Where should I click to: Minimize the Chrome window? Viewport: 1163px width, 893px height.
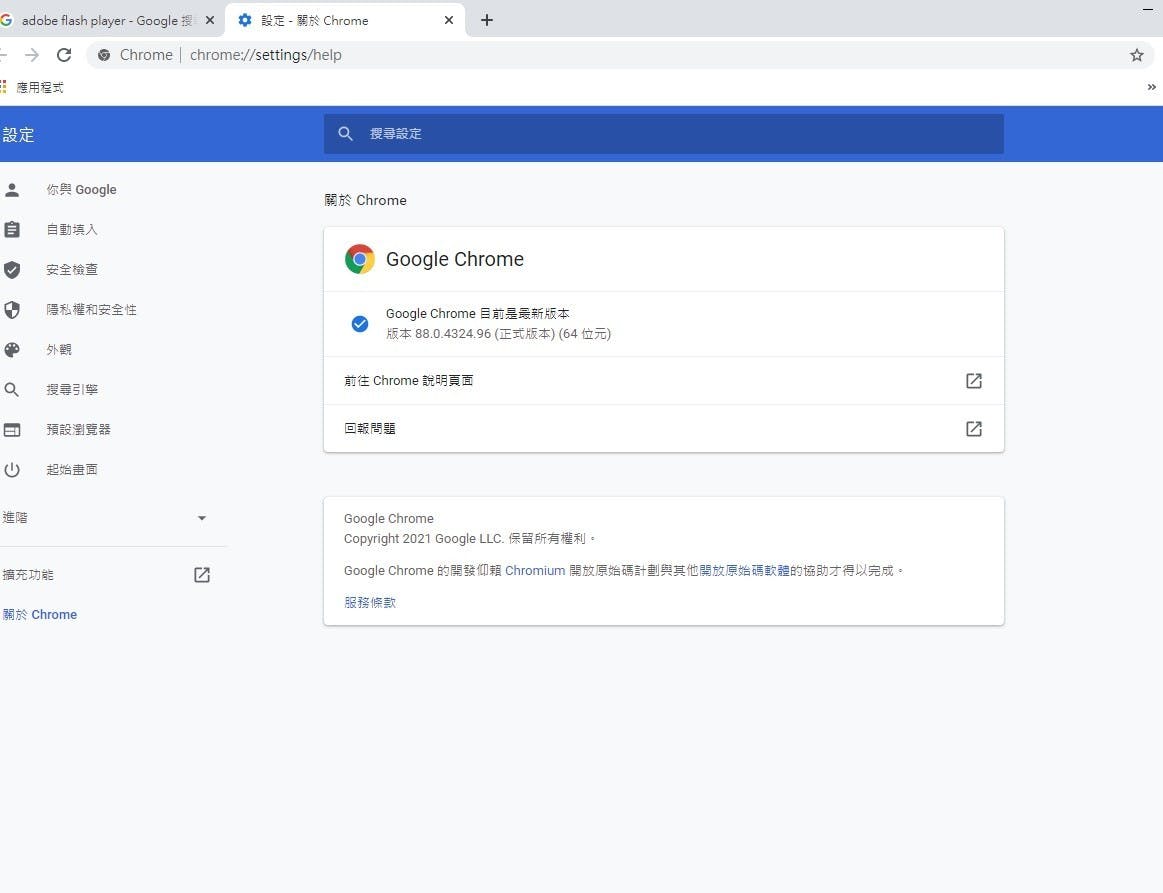(x=1148, y=9)
